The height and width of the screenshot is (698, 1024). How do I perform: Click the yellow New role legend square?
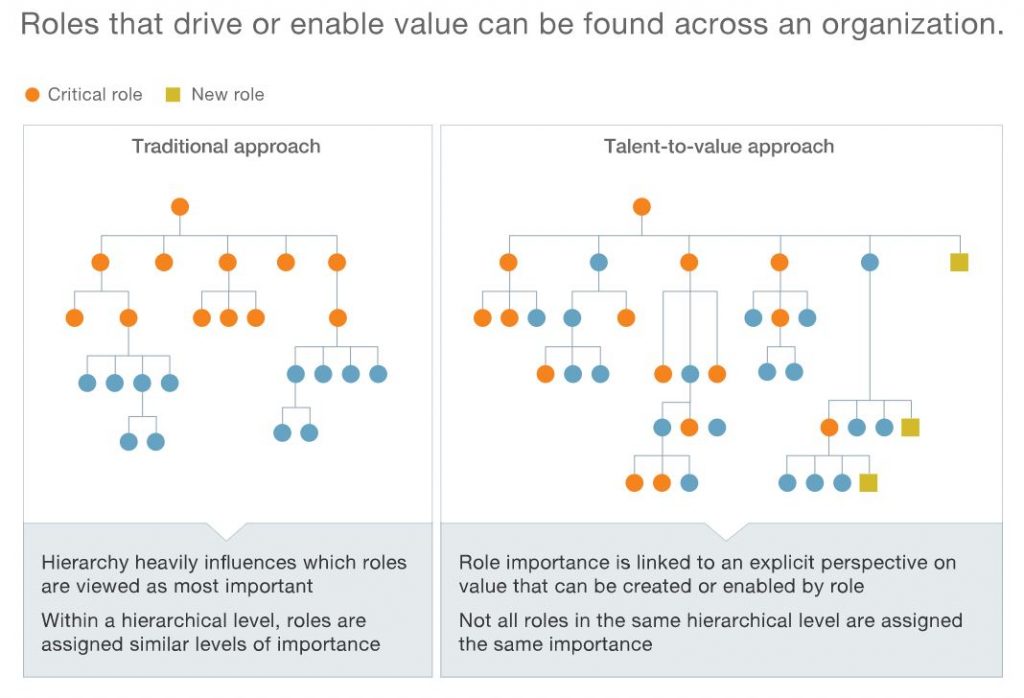[x=173, y=95]
